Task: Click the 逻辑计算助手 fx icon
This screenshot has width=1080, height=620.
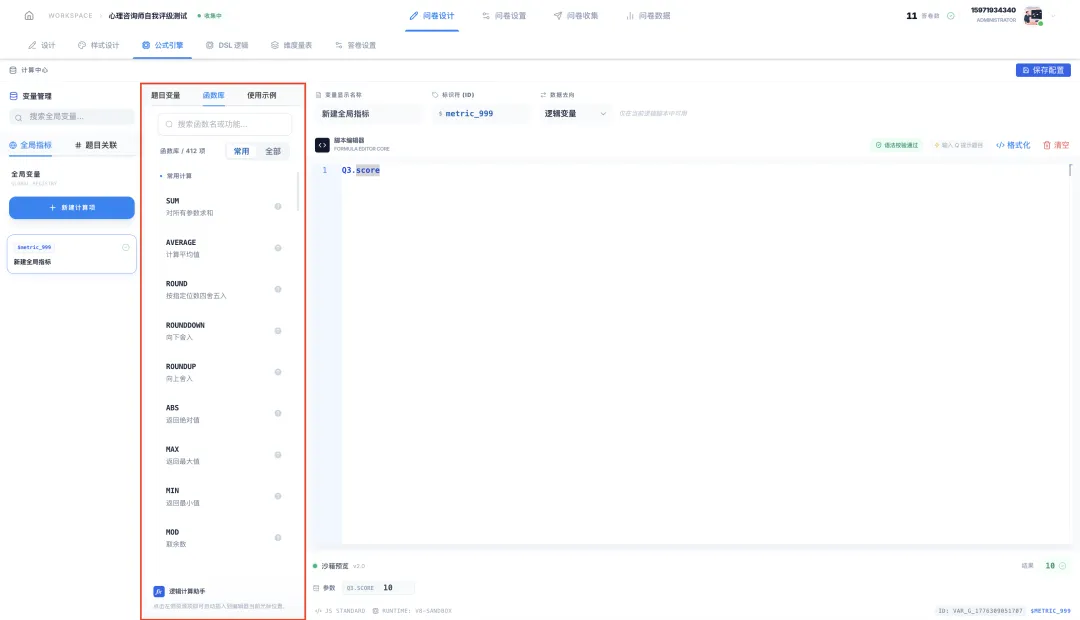Action: 158,591
